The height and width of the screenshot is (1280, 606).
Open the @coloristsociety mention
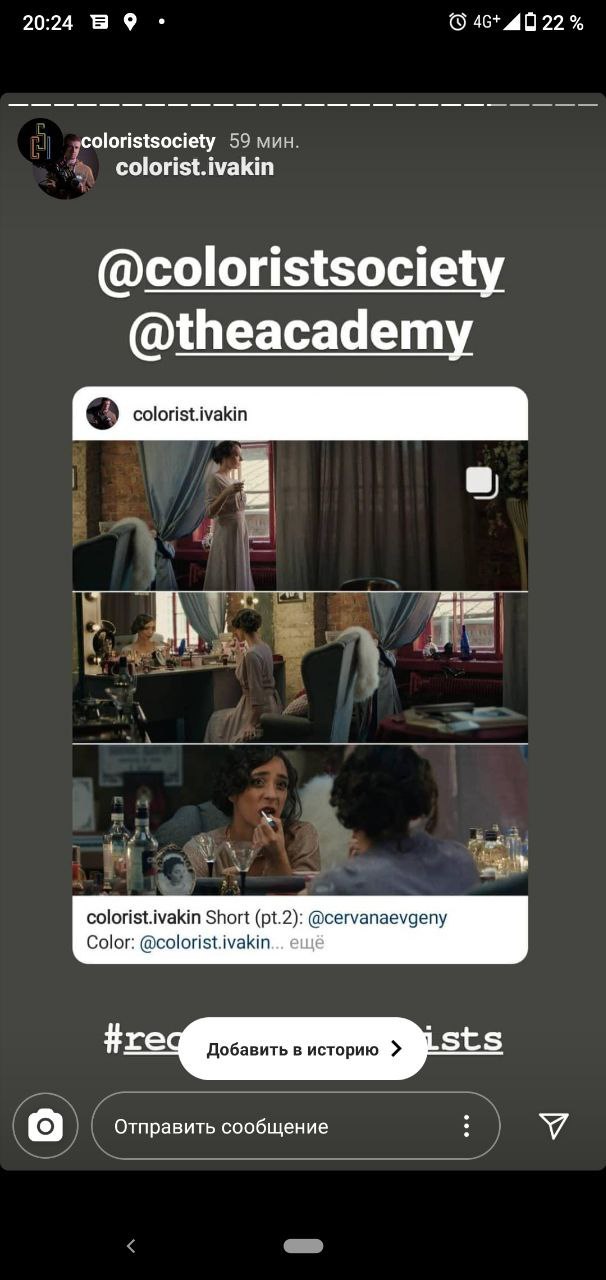click(x=301, y=270)
